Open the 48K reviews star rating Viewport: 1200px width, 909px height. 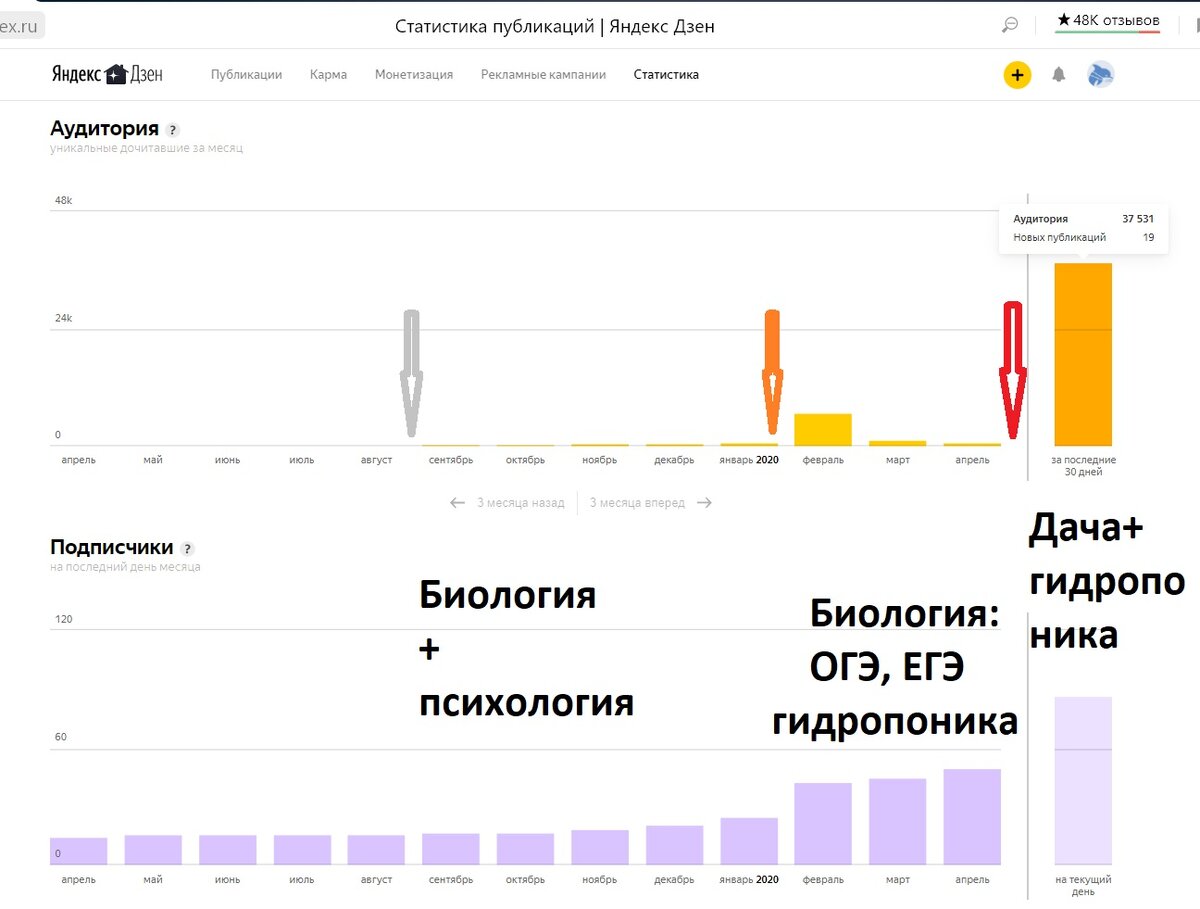[x=1108, y=21]
